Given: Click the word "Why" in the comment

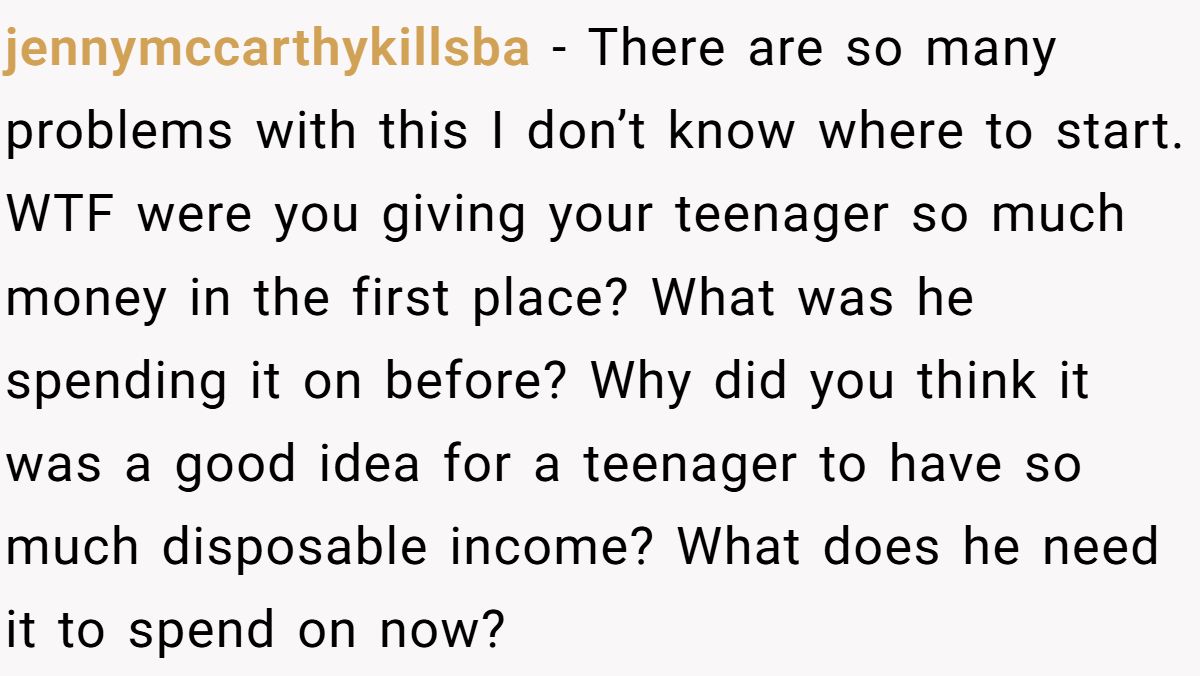Looking at the screenshot, I should [638, 382].
